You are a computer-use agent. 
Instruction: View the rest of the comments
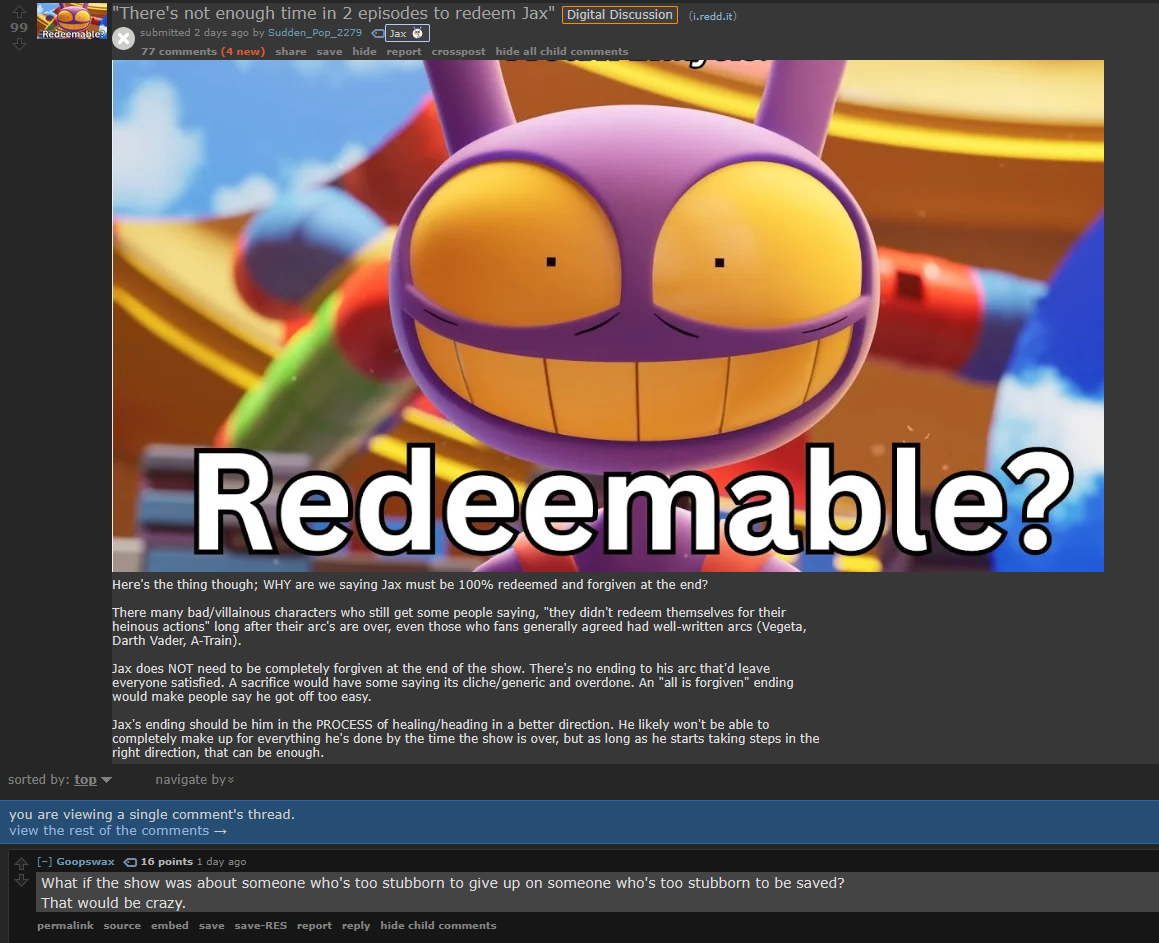point(118,831)
